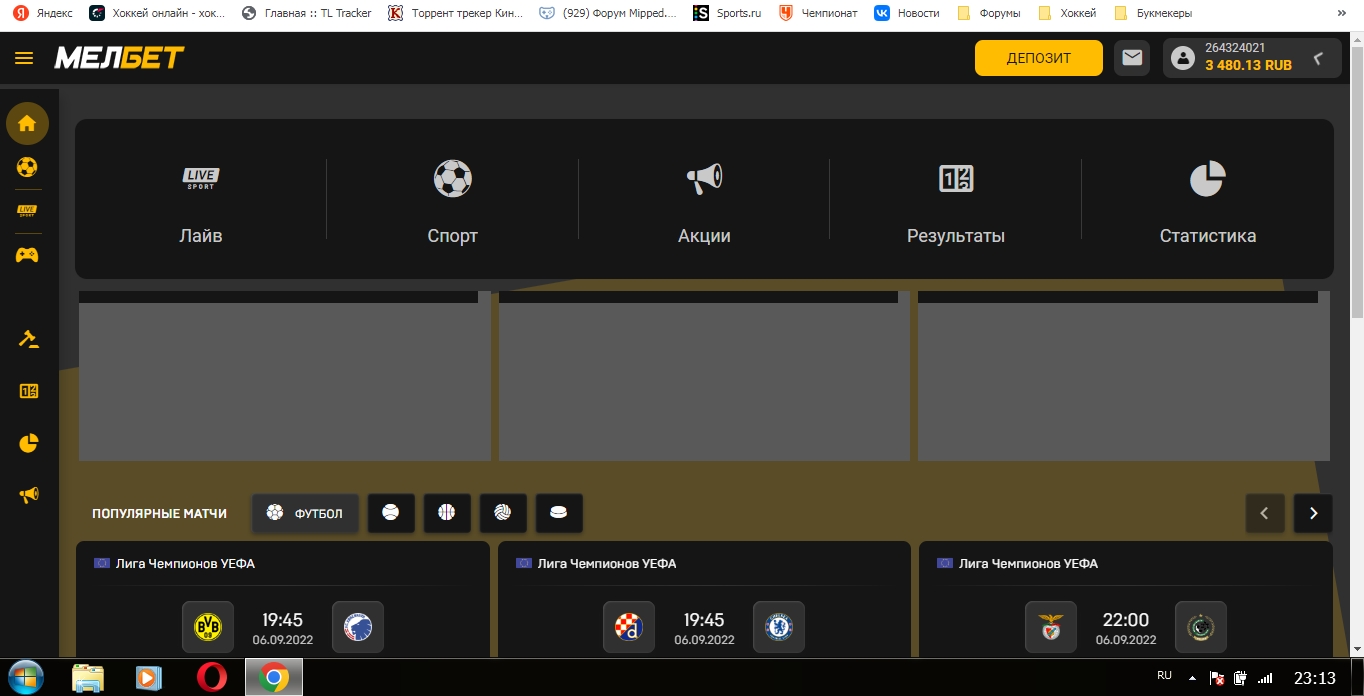Show next popular matches with right arrow
Image resolution: width=1364 pixels, height=696 pixels.
click(1313, 513)
